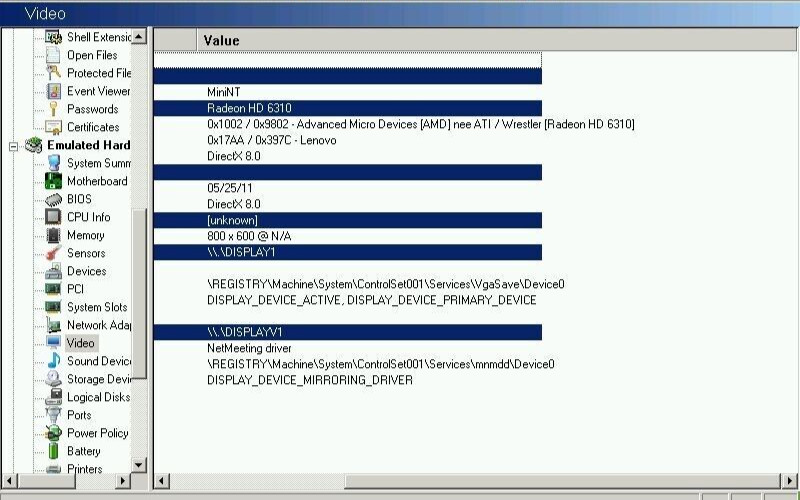Select the DISPLAY_DEVICE_ACTIVE flags row
This screenshot has height=500, width=800.
[347, 300]
